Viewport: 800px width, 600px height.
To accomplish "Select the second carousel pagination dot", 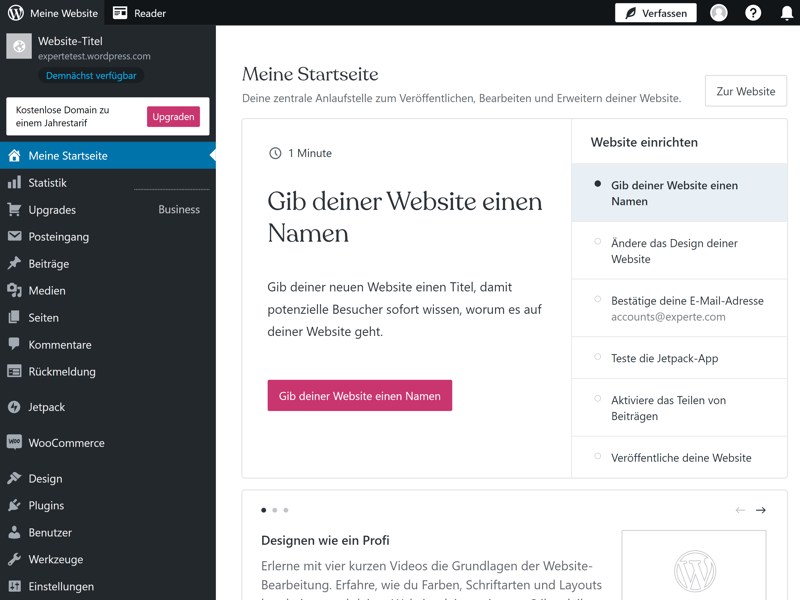I will pos(274,510).
